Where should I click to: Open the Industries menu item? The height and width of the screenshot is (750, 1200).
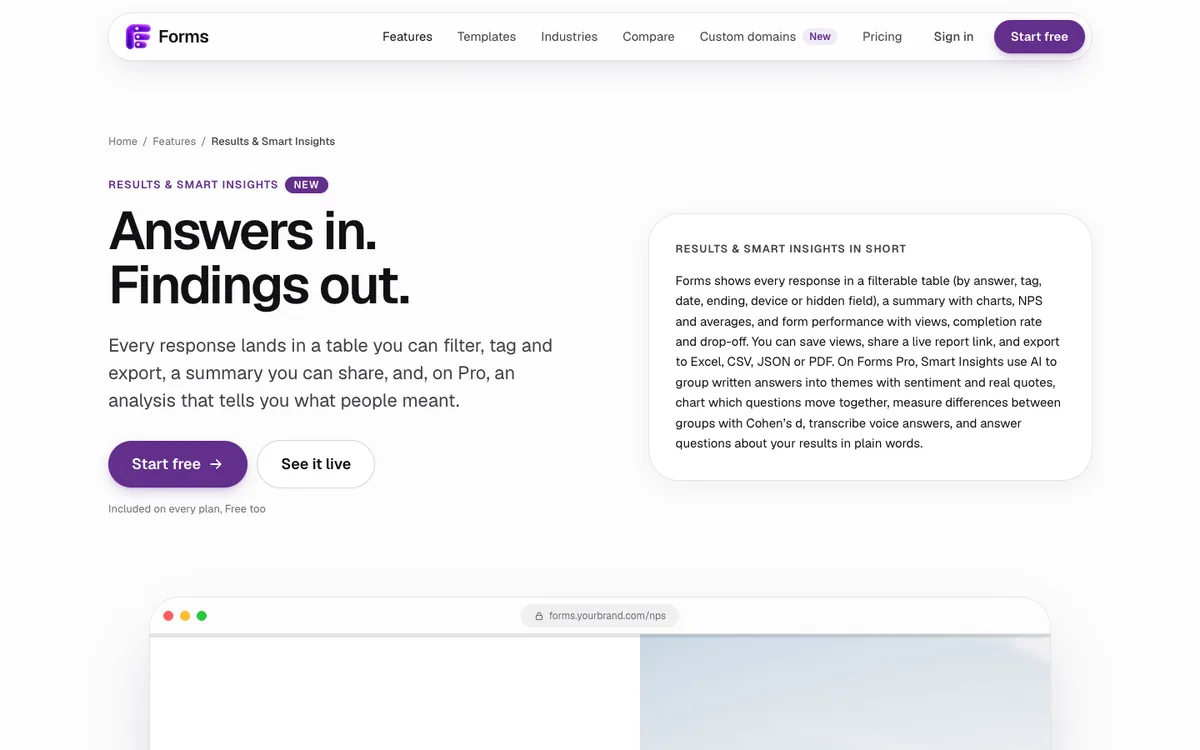point(569,37)
